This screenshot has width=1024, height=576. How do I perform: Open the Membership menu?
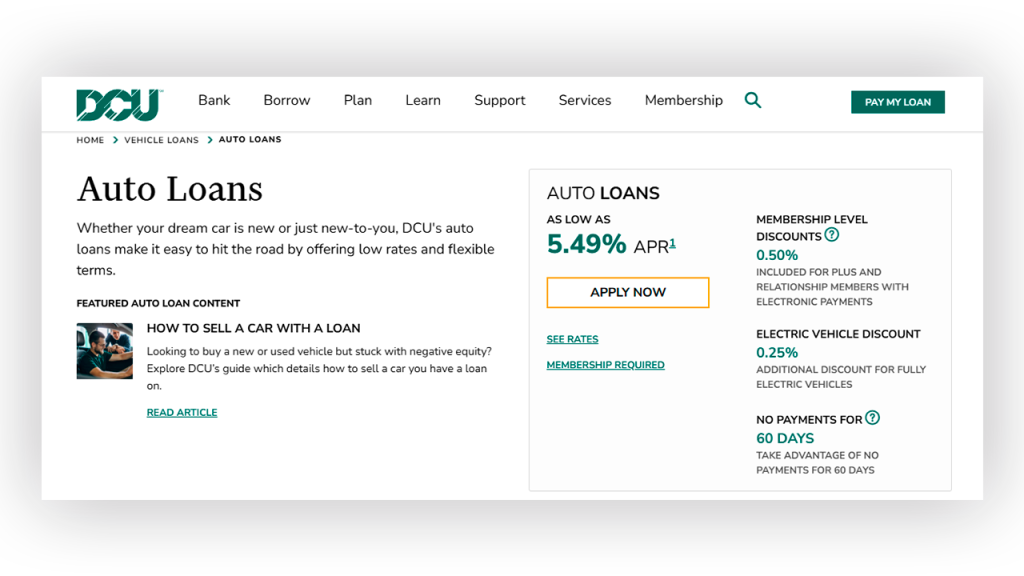pos(684,100)
